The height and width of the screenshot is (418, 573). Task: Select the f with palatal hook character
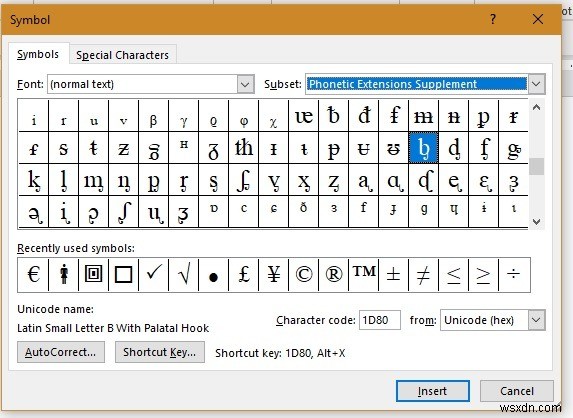483,148
